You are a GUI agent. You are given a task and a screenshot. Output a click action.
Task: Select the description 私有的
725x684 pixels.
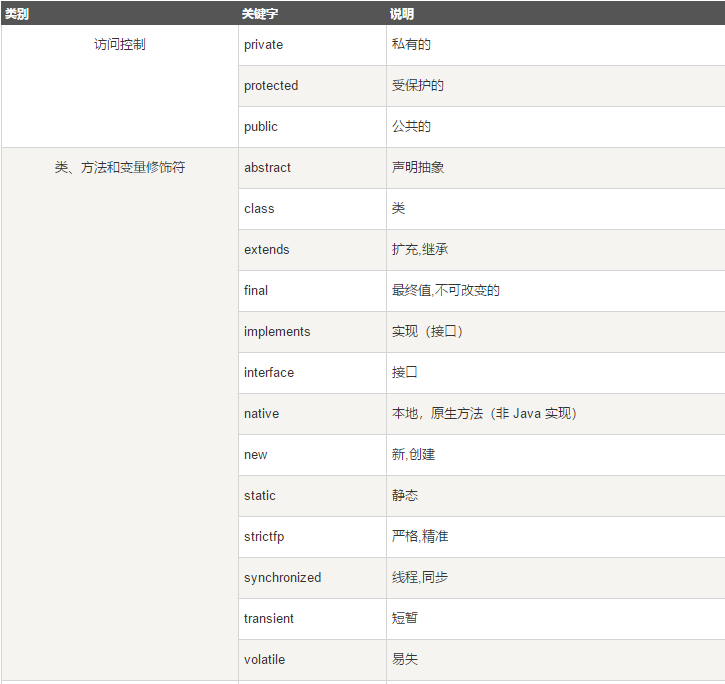[411, 44]
